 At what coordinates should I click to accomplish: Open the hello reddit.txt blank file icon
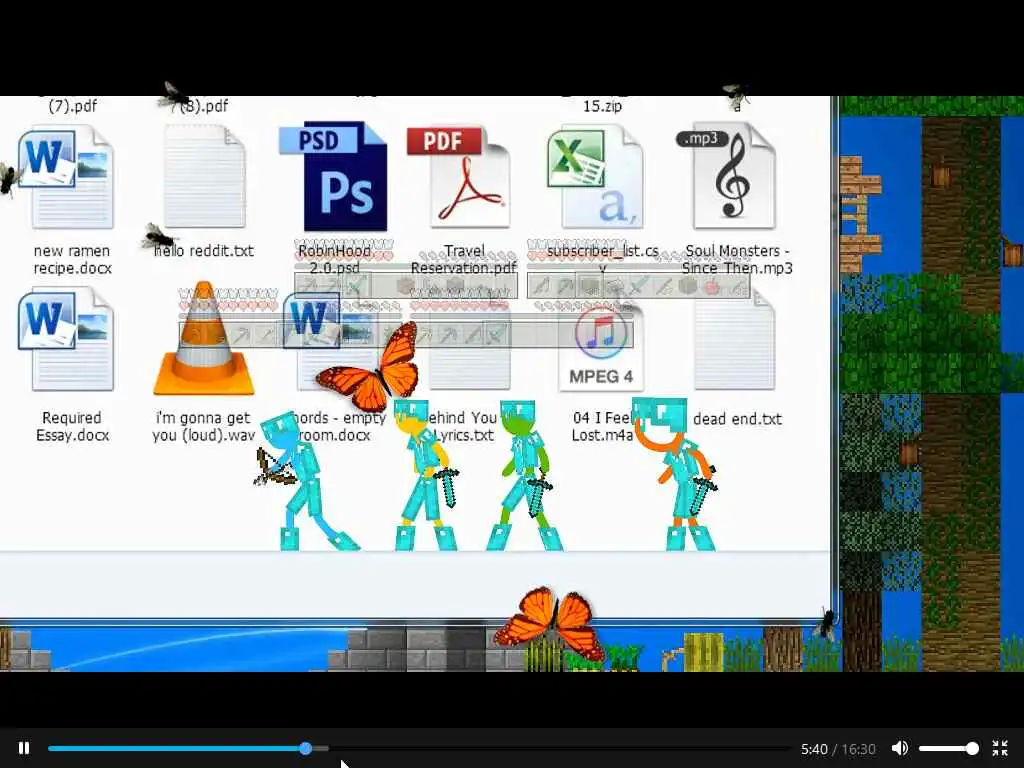point(204,176)
